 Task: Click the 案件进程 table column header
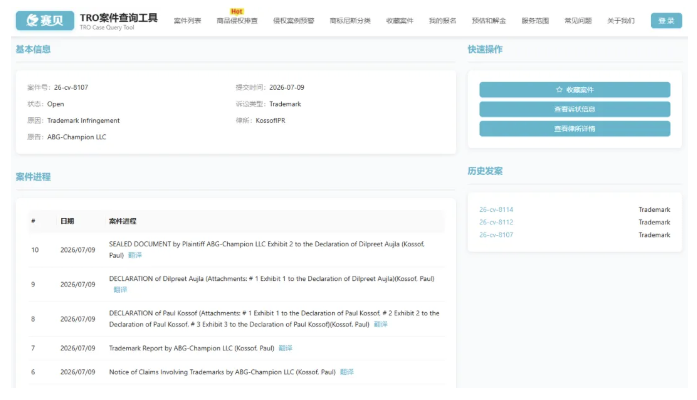pyautogui.click(x=123, y=221)
